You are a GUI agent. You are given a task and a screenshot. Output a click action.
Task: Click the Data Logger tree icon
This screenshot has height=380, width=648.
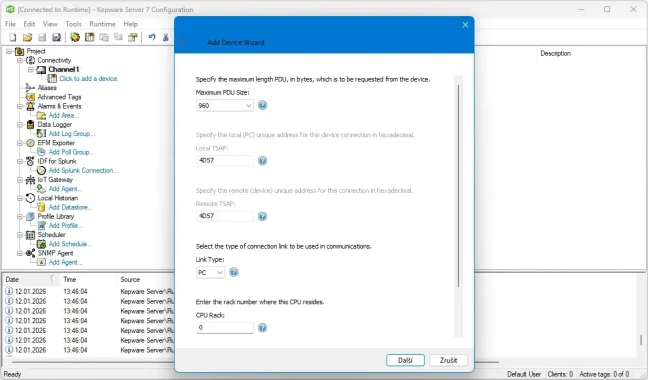click(x=30, y=124)
